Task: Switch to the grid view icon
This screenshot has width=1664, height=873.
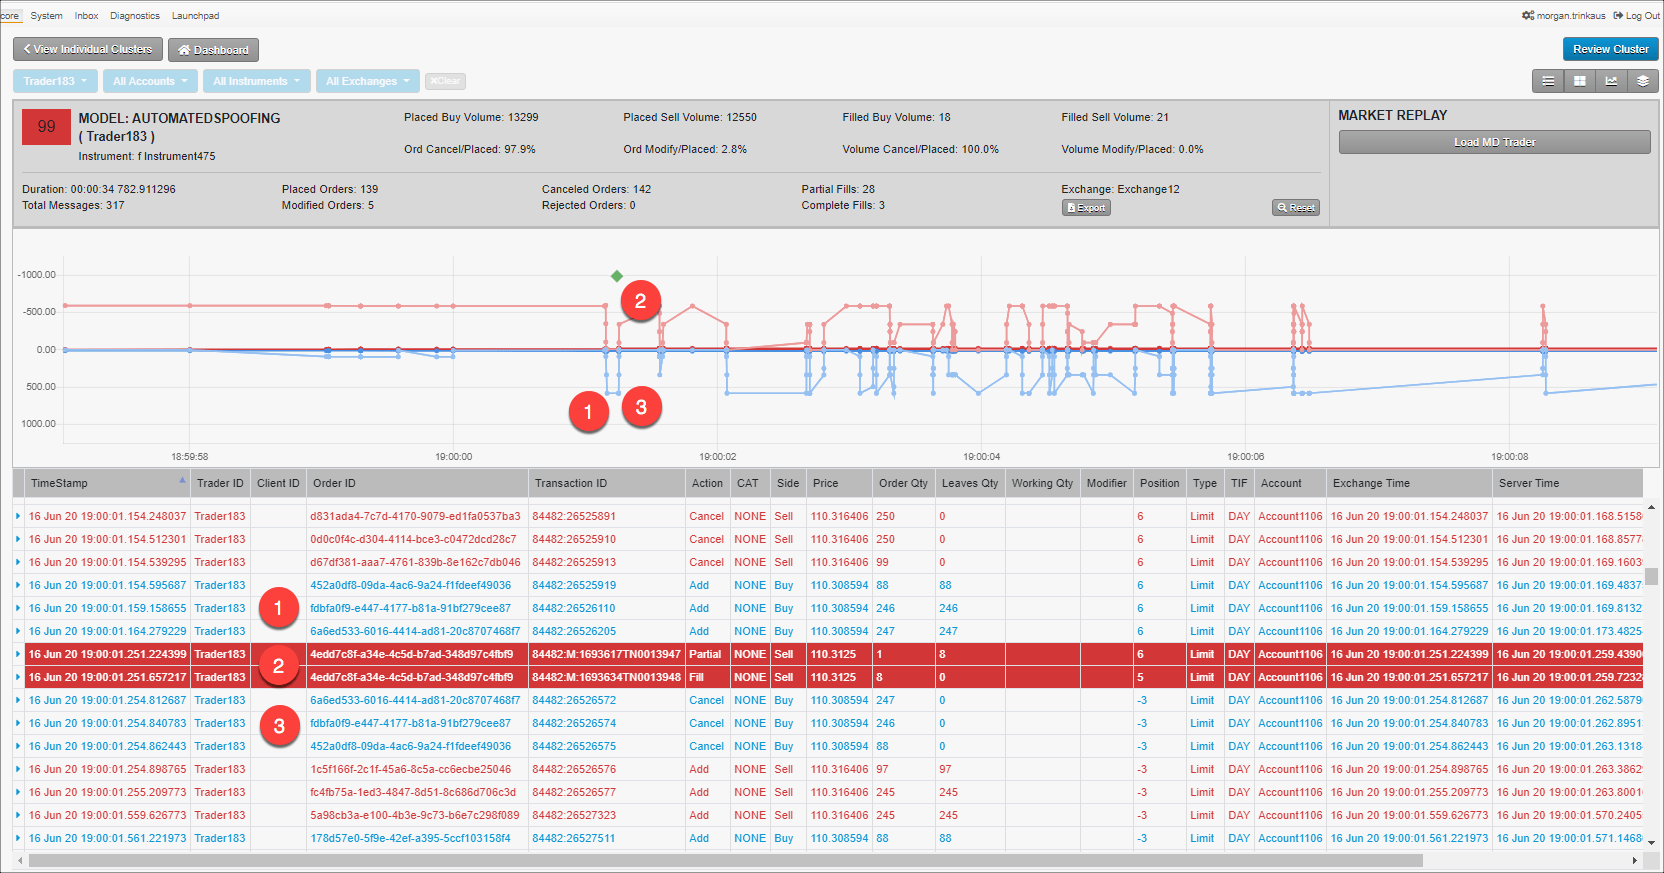Action: click(1580, 81)
